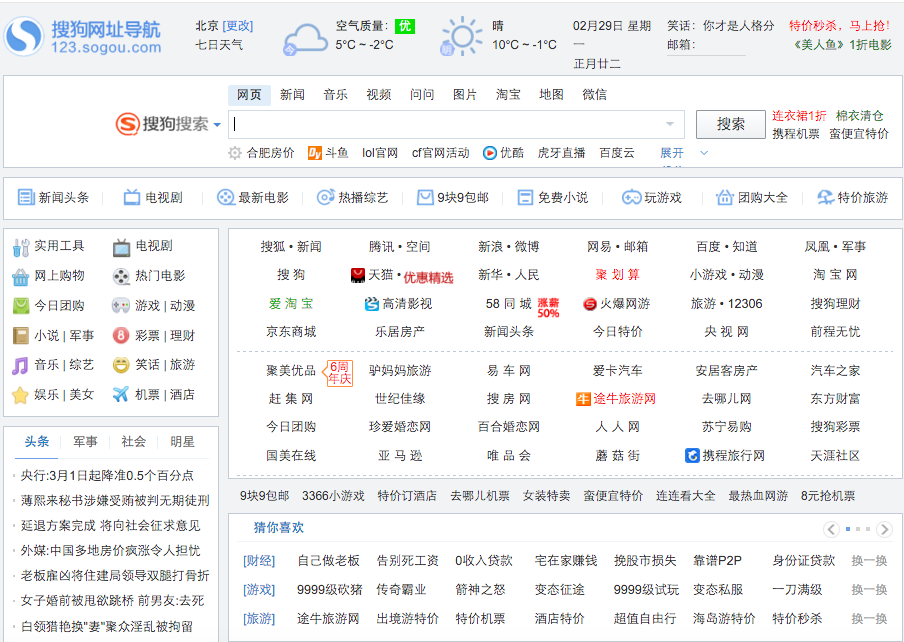Go to the previous 猜你喜欢 page

[x=831, y=528]
